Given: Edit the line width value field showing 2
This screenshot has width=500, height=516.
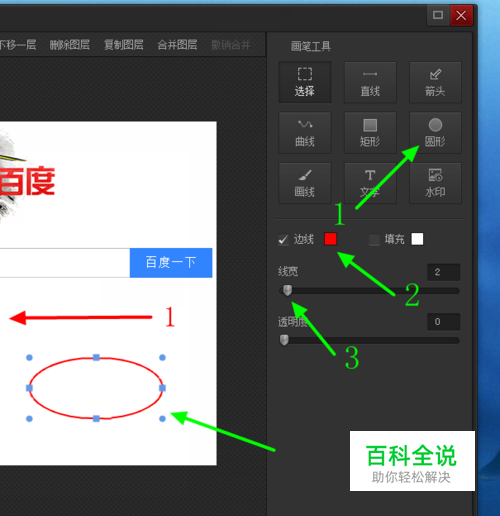Looking at the screenshot, I should point(444,272).
